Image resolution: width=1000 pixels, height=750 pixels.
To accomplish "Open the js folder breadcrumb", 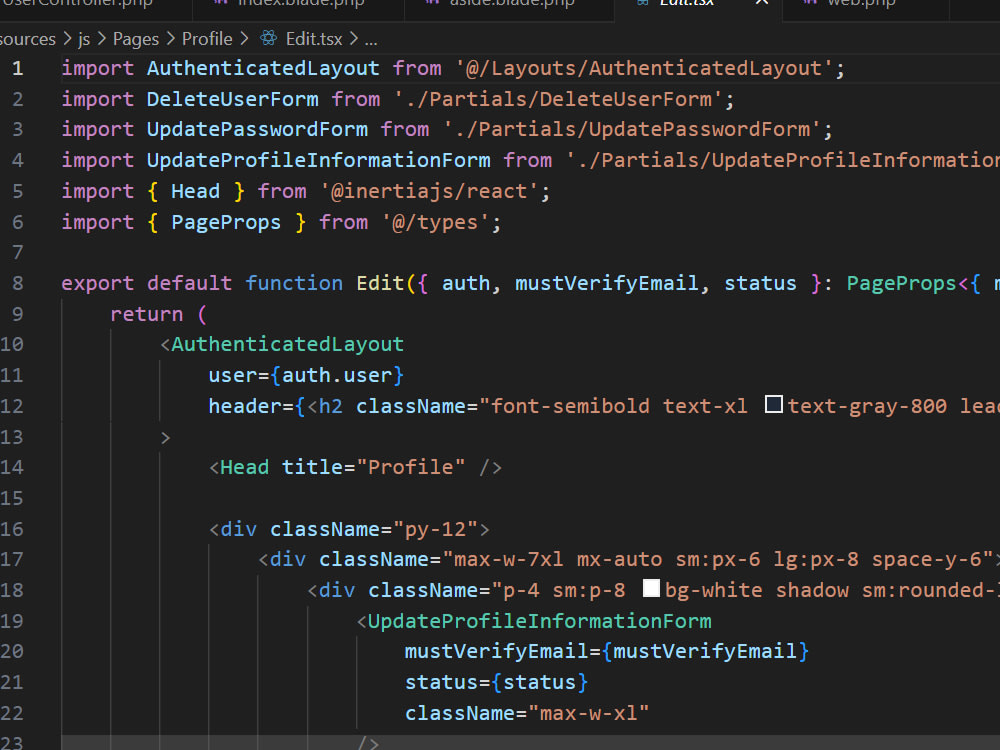I will [84, 40].
